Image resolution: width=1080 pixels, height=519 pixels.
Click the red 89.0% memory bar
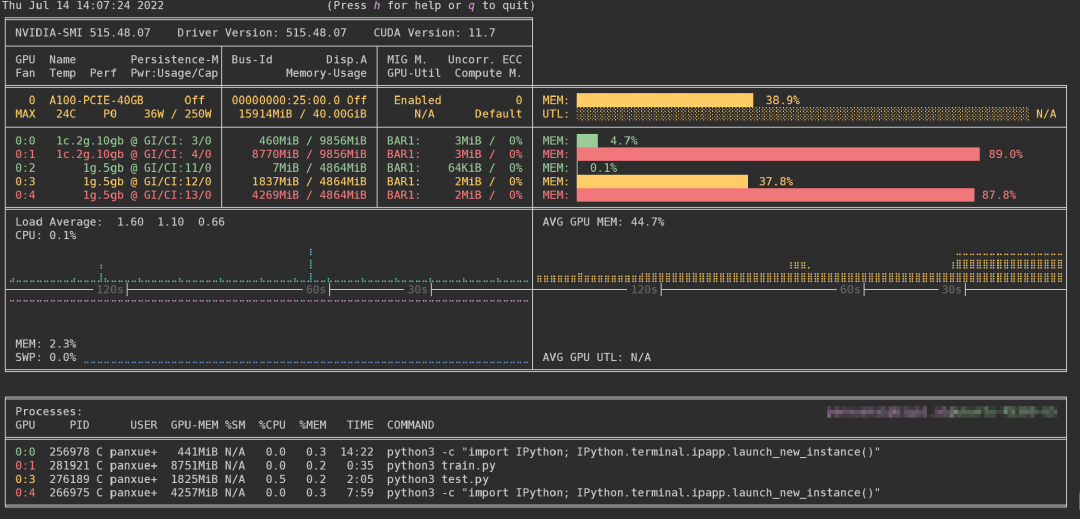coord(778,154)
